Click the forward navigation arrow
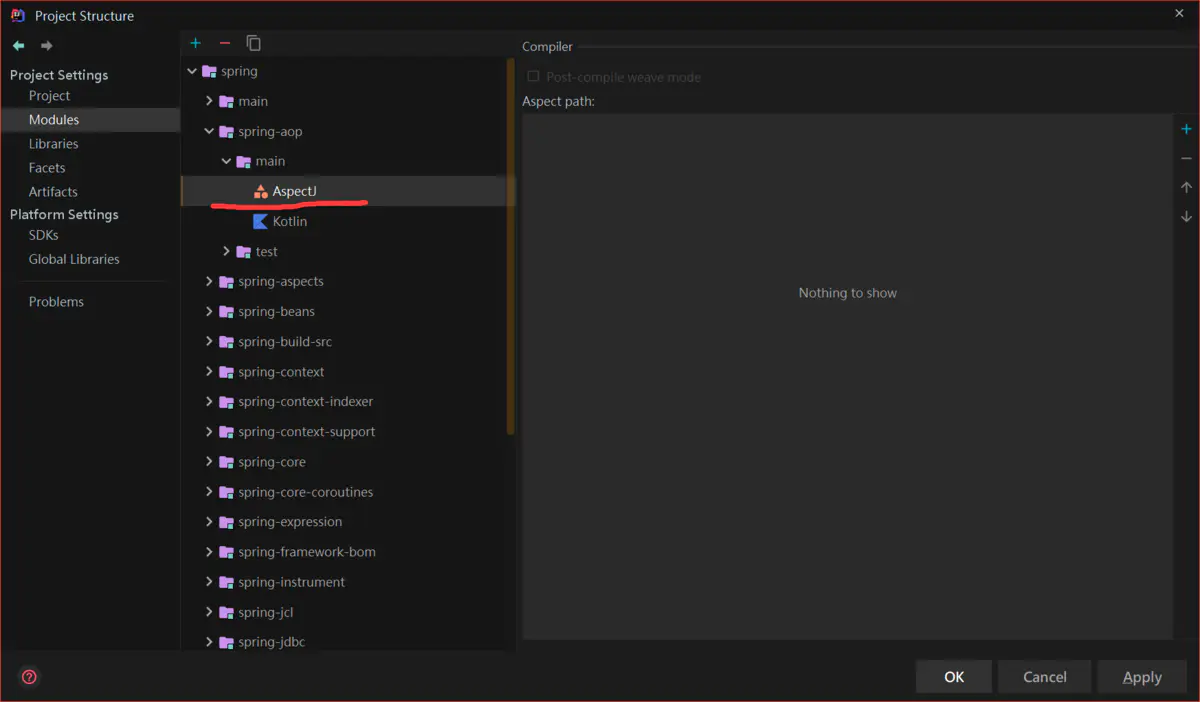Screen dimensions: 1200x702 pyautogui.click(x=46, y=46)
